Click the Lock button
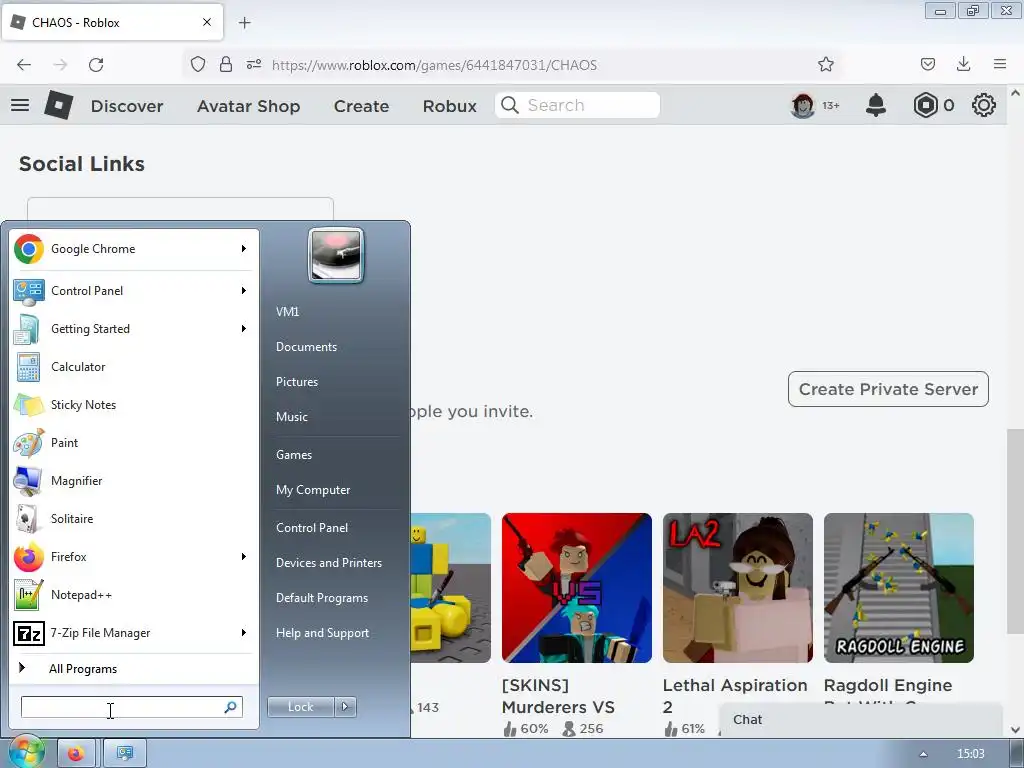The width and height of the screenshot is (1024, 768). (x=300, y=707)
